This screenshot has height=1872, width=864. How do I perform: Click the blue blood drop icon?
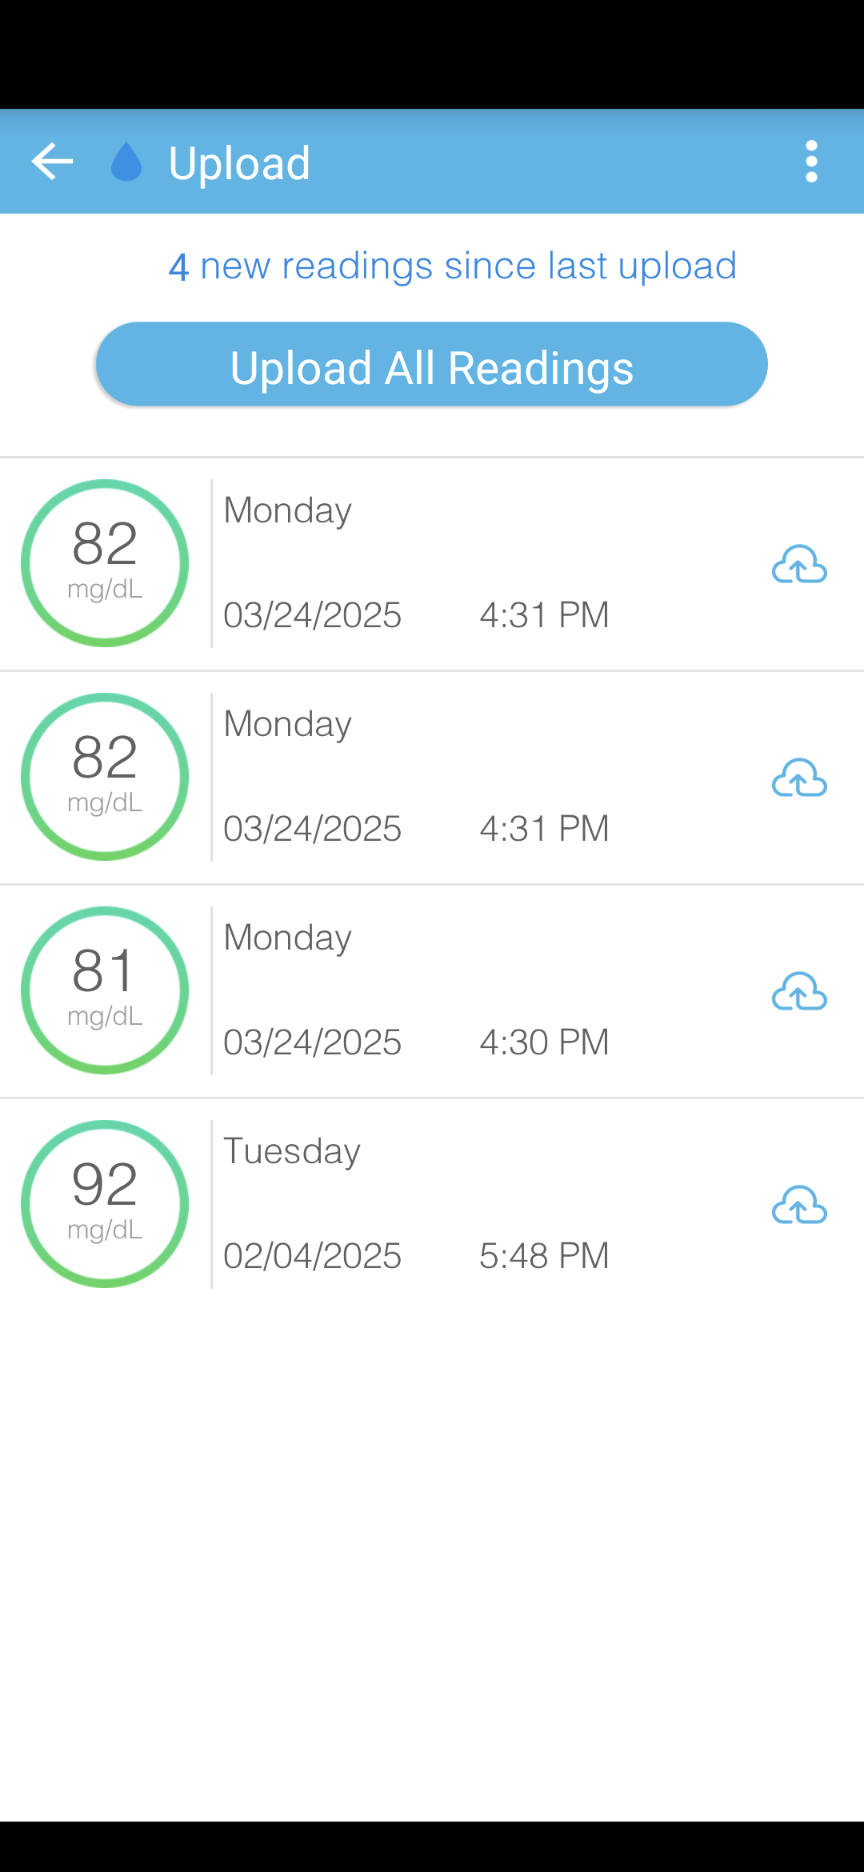tap(126, 162)
